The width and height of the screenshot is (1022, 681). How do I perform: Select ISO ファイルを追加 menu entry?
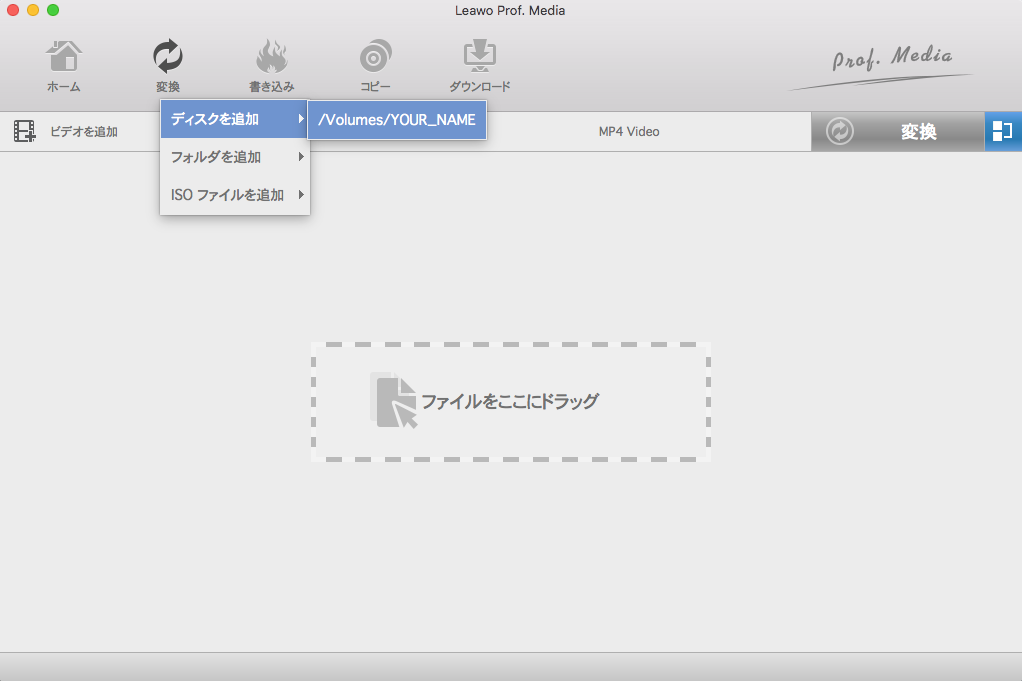[x=235, y=195]
